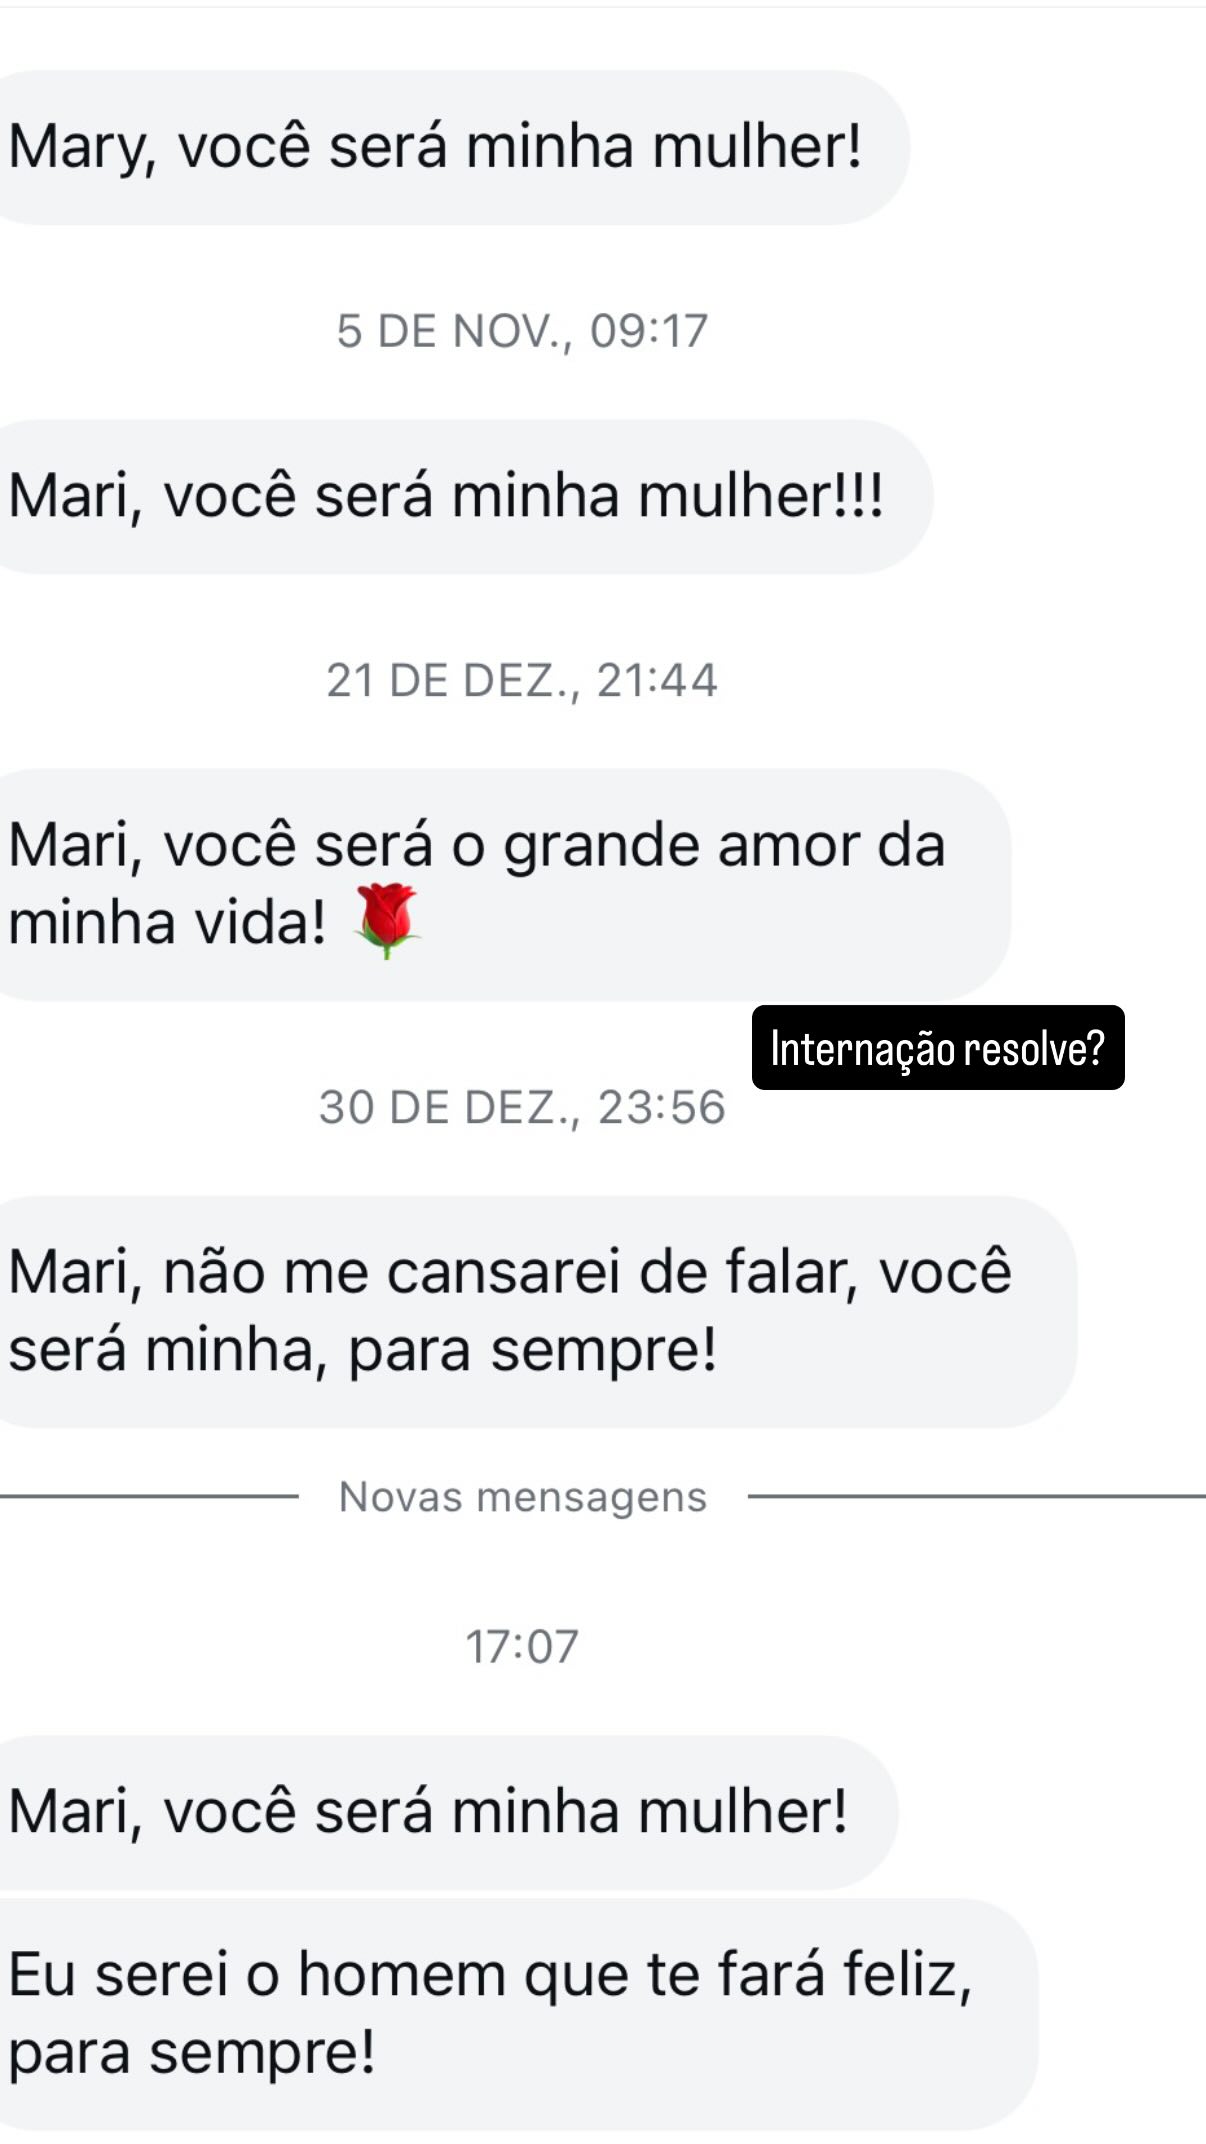
Task: Tap the black "Internação resolve?" sticker label
Action: 937,1048
